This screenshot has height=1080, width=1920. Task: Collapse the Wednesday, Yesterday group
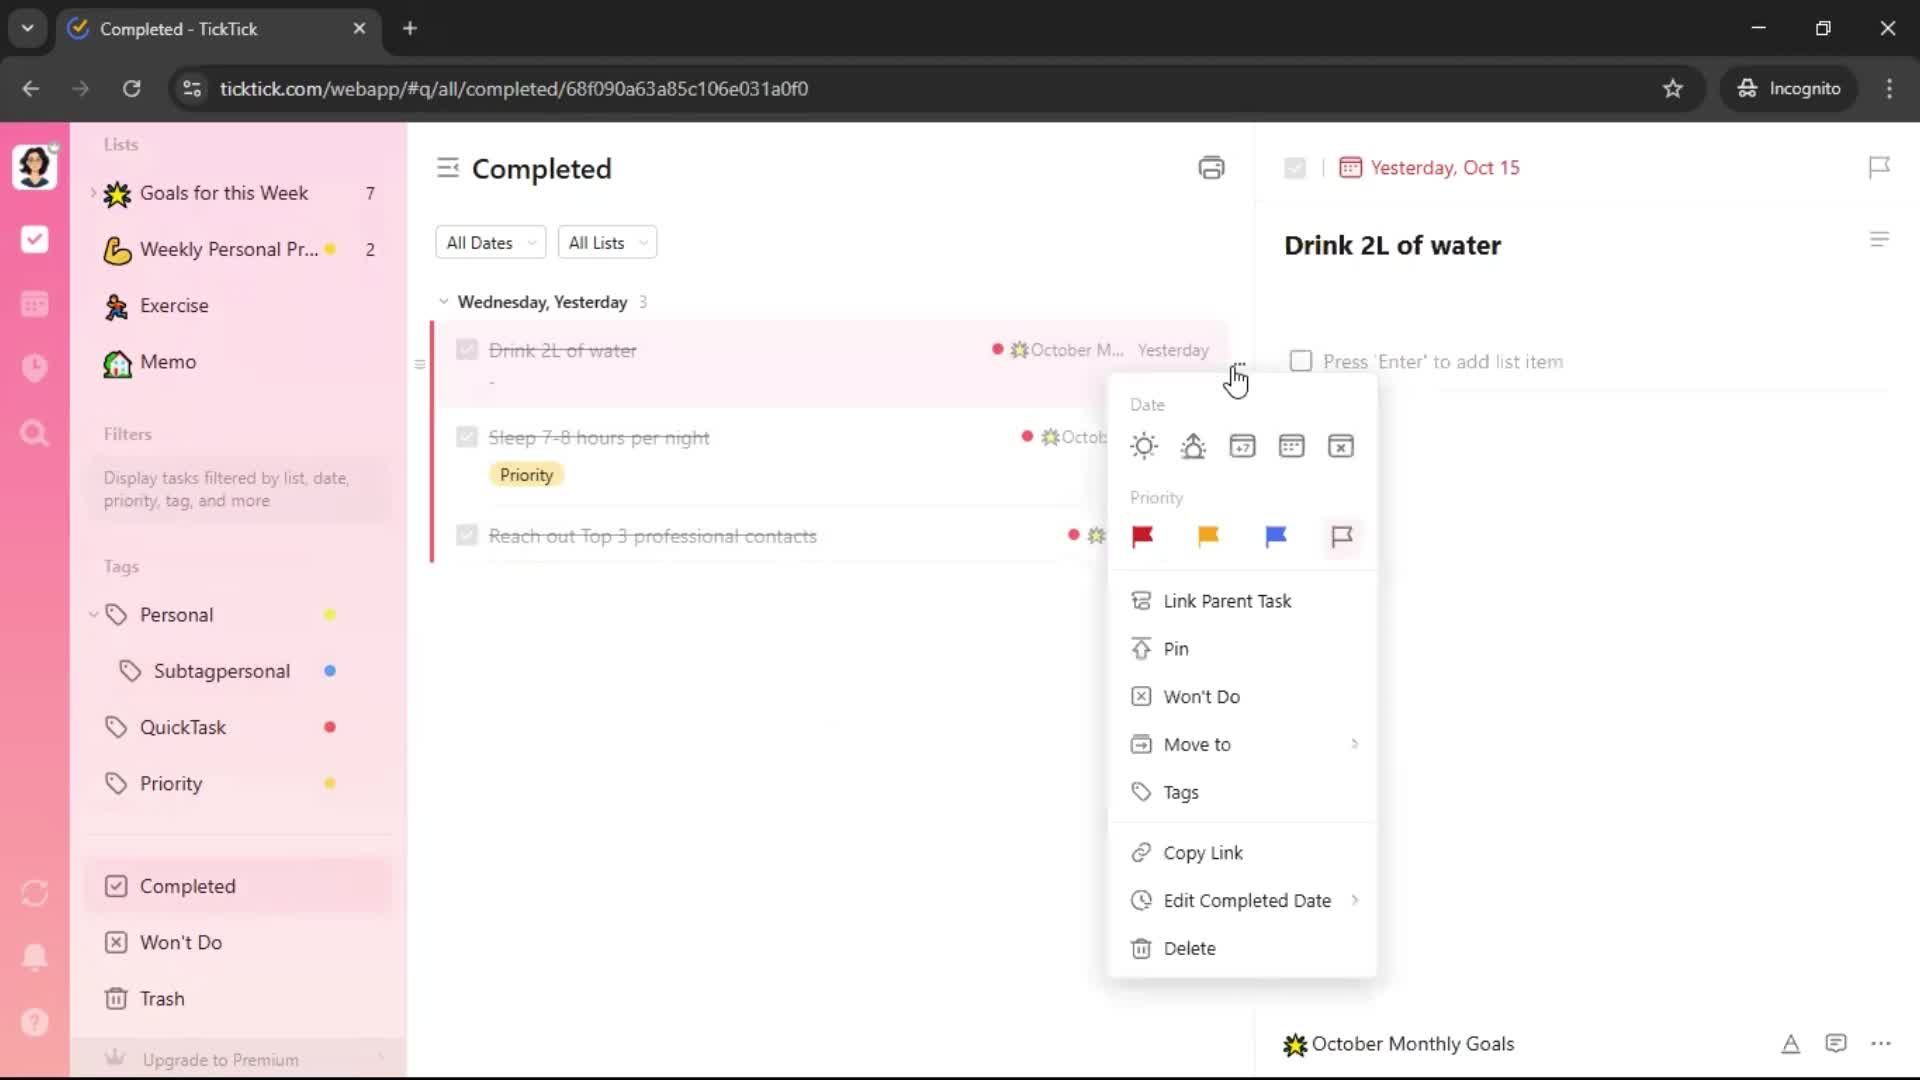443,302
